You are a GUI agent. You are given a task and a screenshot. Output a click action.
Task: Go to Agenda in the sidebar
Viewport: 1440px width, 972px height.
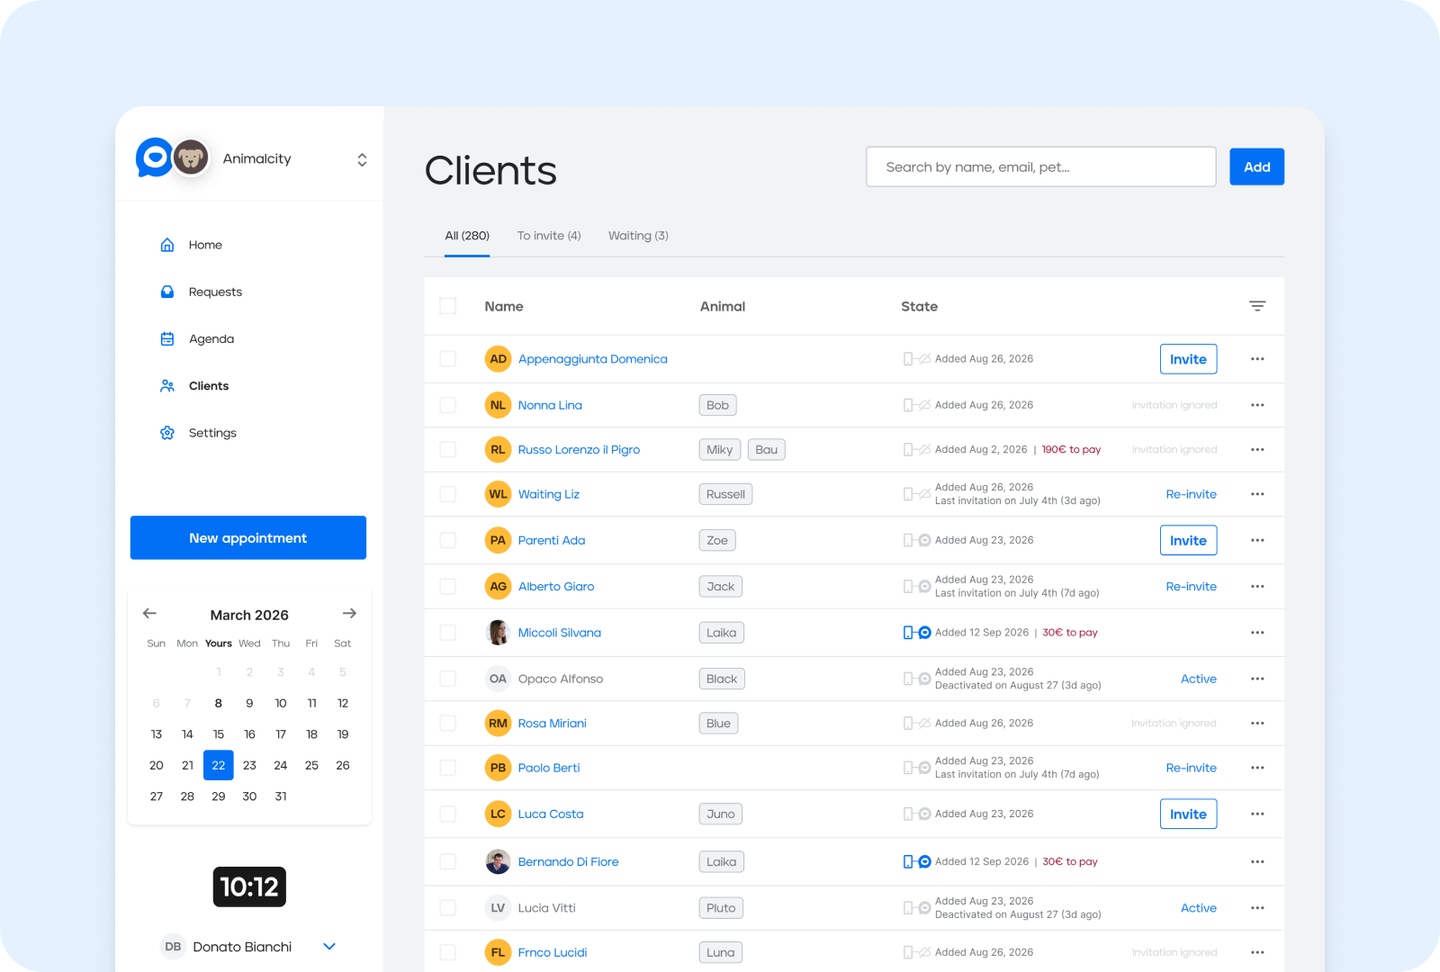point(196,339)
